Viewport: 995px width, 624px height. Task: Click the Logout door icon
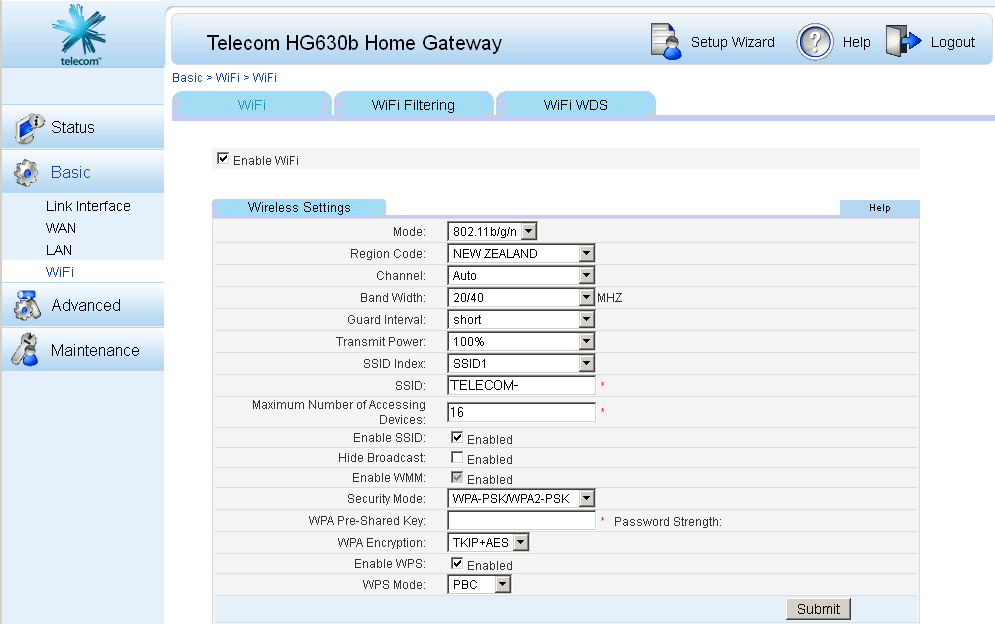pos(903,41)
